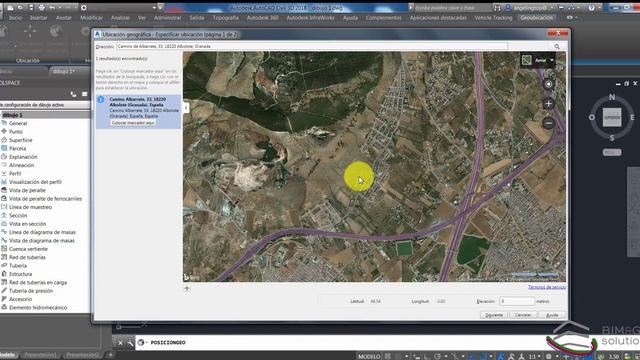Image resolution: width=640 pixels, height=360 pixels.
Task: Click the Cancelar button
Action: point(523,315)
